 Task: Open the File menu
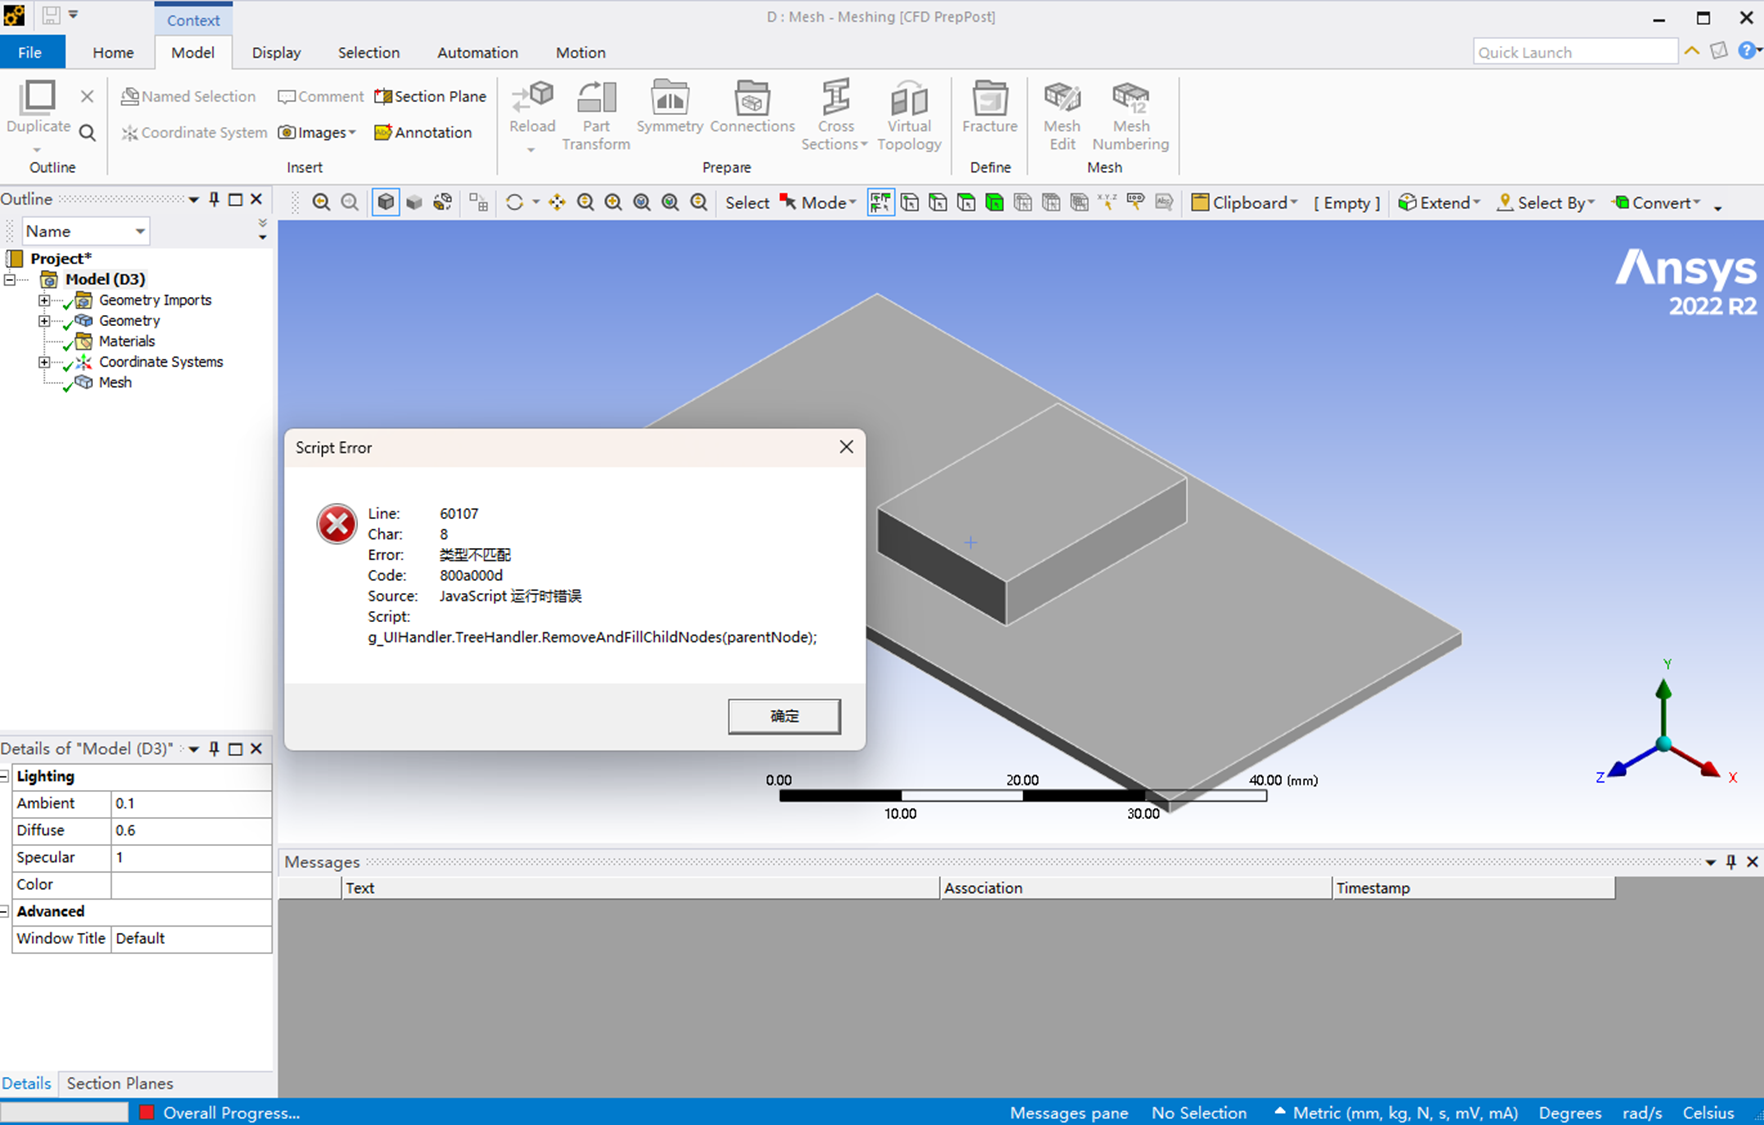(30, 52)
